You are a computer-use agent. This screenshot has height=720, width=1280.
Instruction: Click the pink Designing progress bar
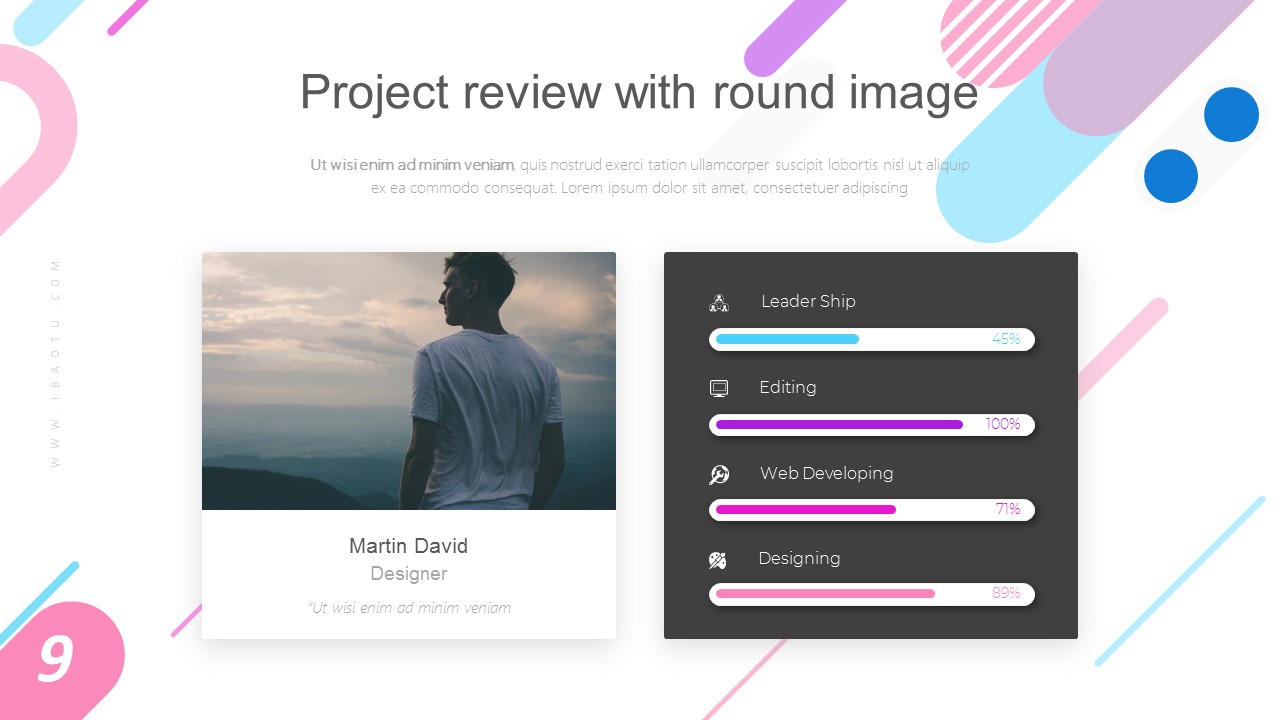(x=825, y=594)
